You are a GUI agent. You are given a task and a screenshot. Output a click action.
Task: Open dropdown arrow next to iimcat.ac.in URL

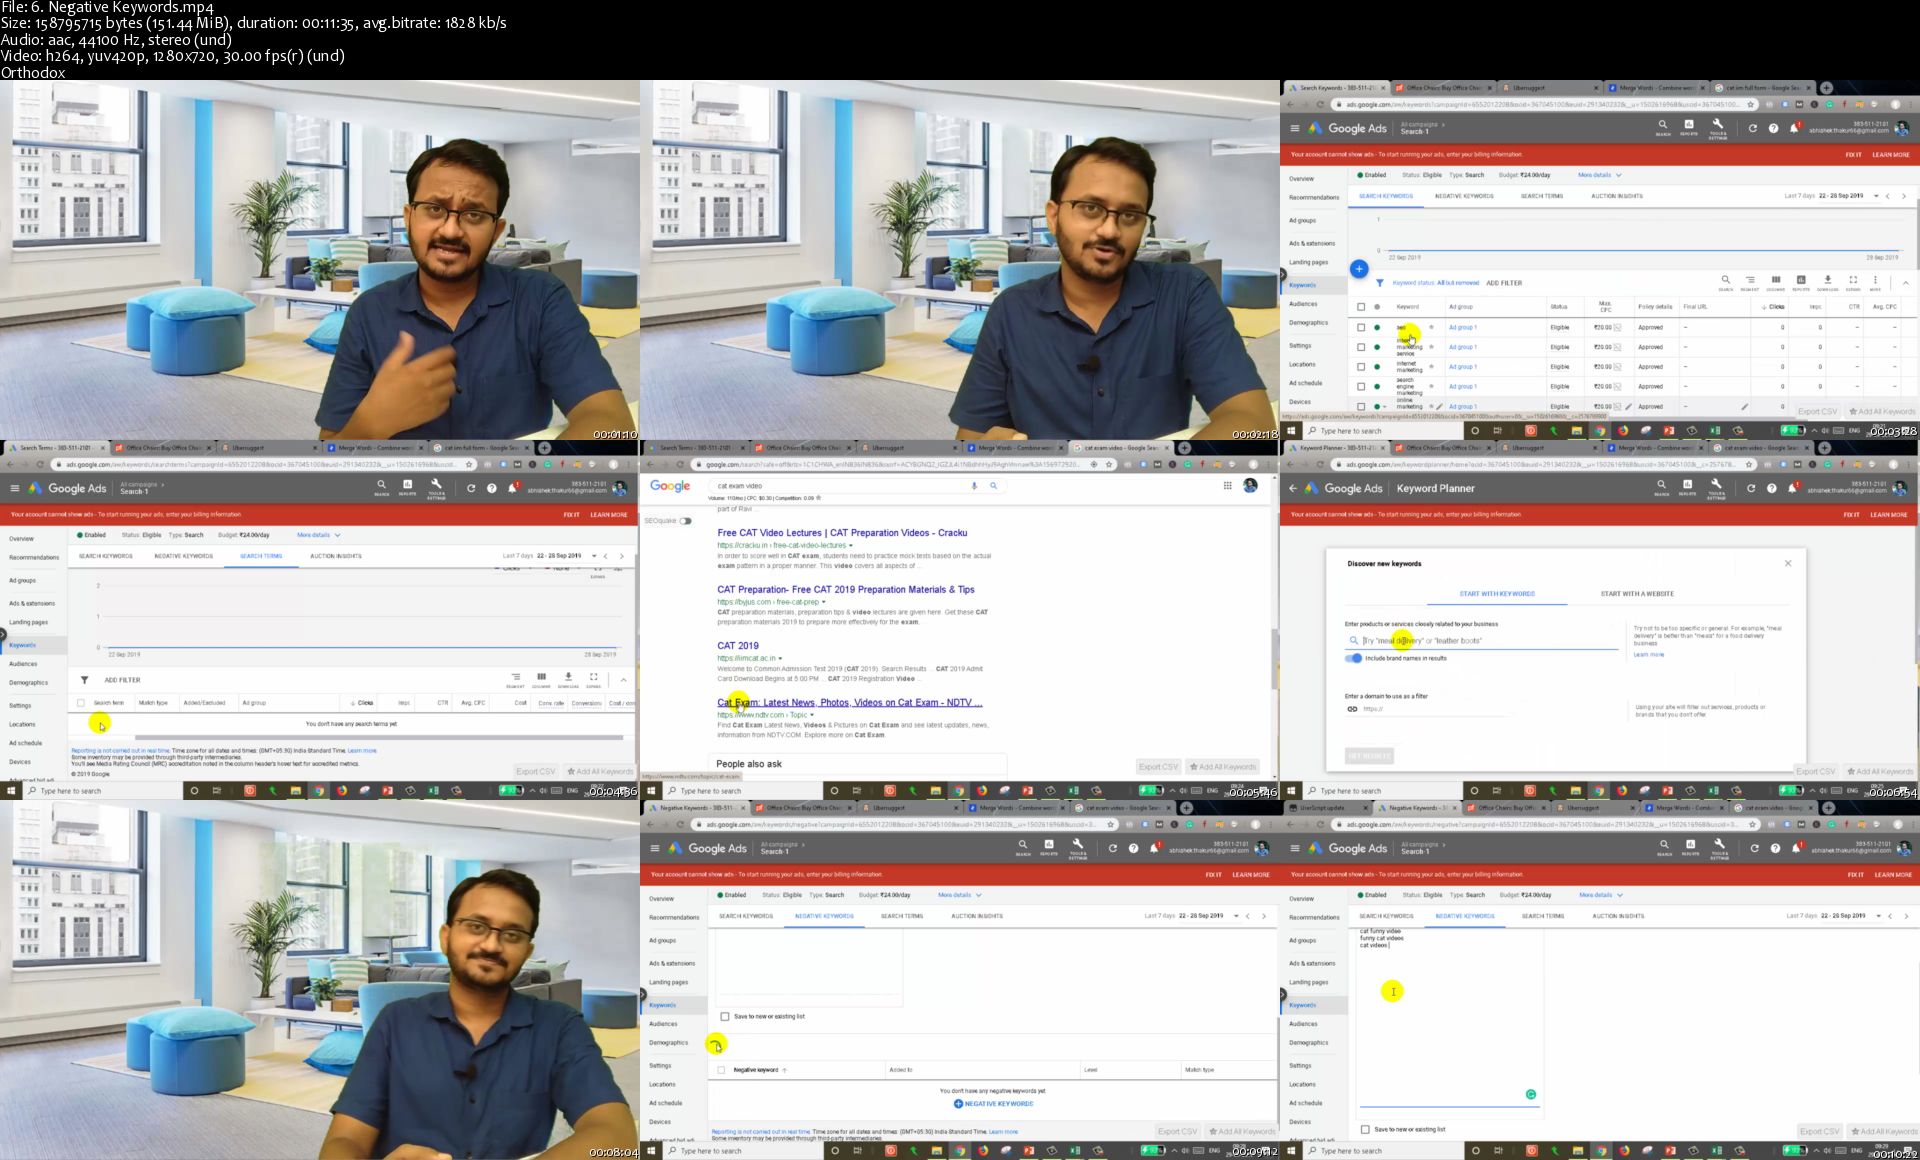tap(780, 658)
